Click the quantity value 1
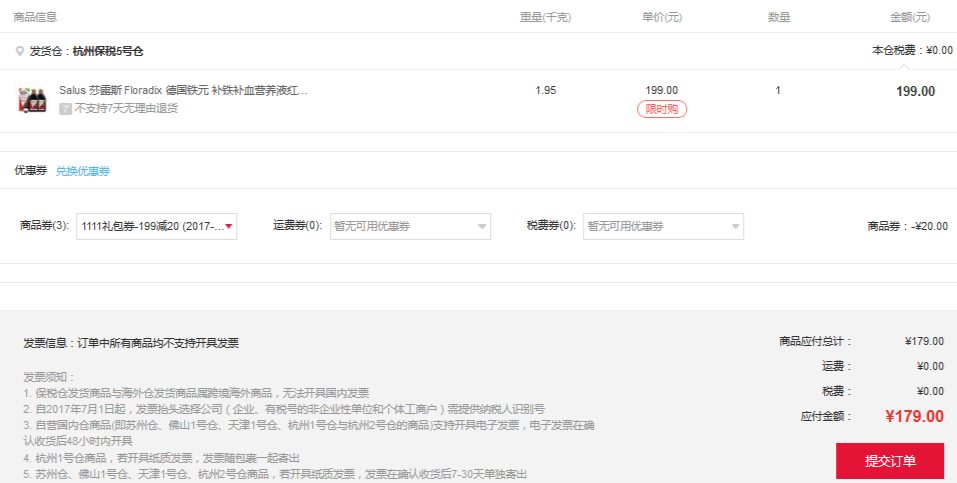The height and width of the screenshot is (483, 957). (778, 90)
